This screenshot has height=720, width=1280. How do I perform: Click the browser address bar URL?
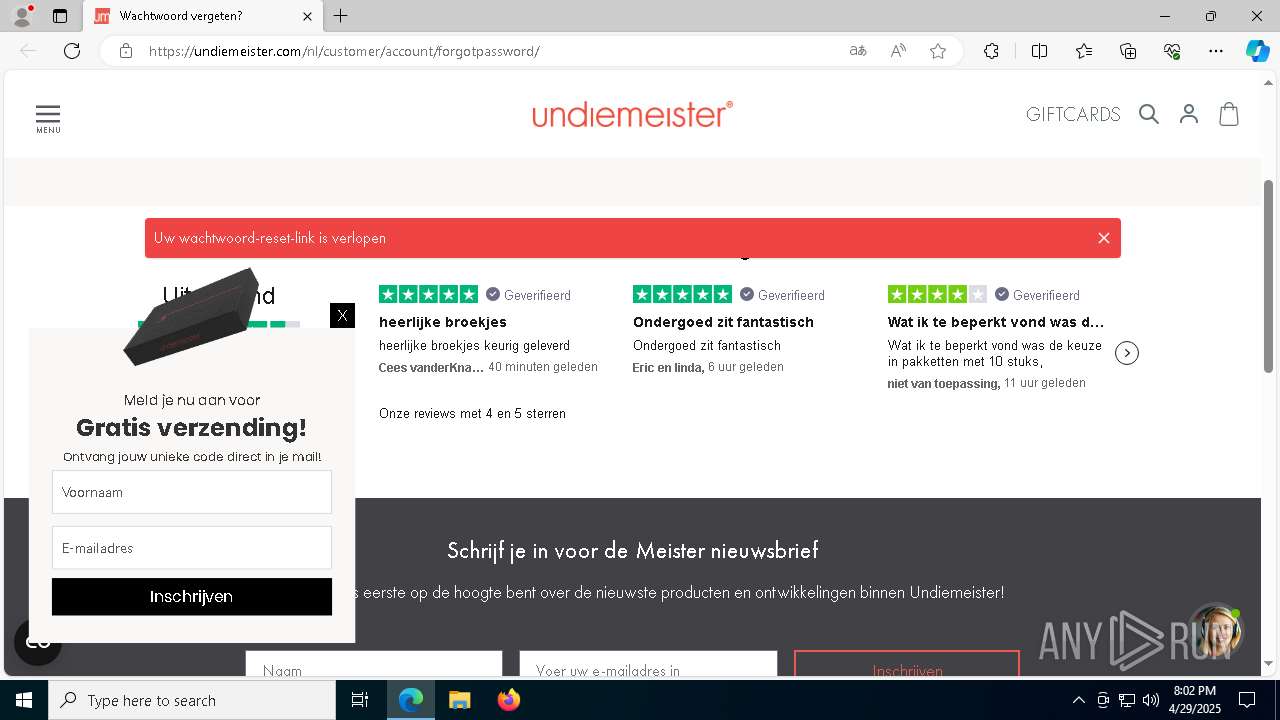(x=344, y=51)
